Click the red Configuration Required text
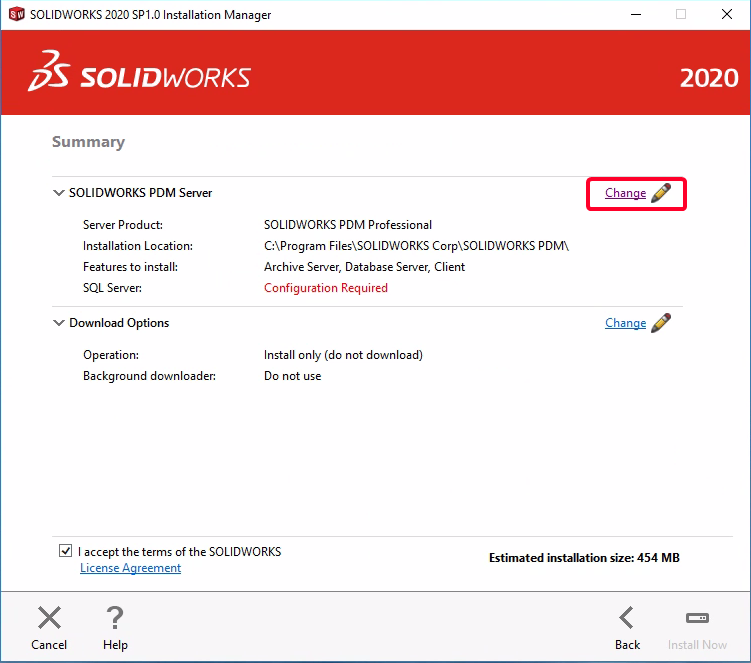Viewport: 751px width, 663px height. (x=326, y=288)
